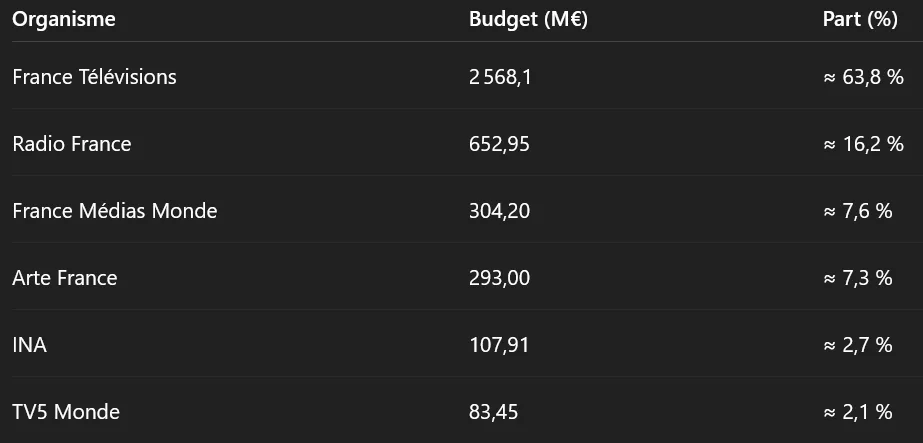Click the budget value 293,00
Image resolution: width=923 pixels, height=443 pixels.
[x=499, y=278]
